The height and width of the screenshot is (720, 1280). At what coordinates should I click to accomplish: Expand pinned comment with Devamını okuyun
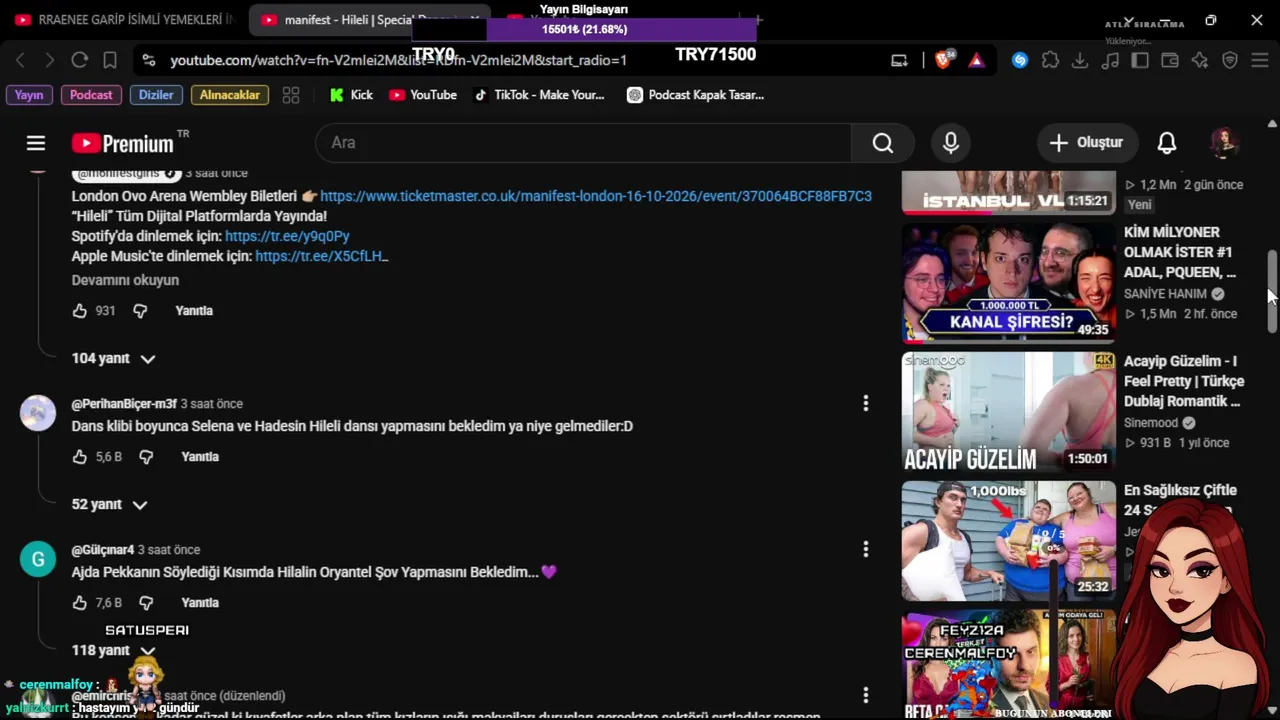pyautogui.click(x=125, y=280)
